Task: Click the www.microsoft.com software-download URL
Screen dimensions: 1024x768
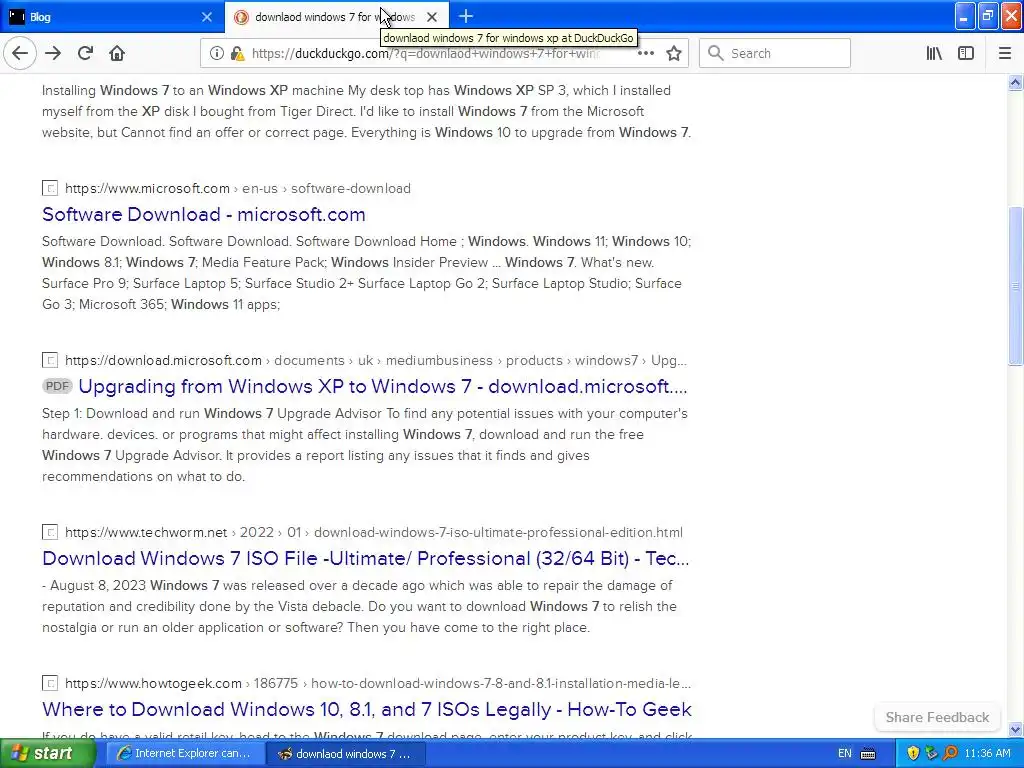Action: [x=238, y=189]
